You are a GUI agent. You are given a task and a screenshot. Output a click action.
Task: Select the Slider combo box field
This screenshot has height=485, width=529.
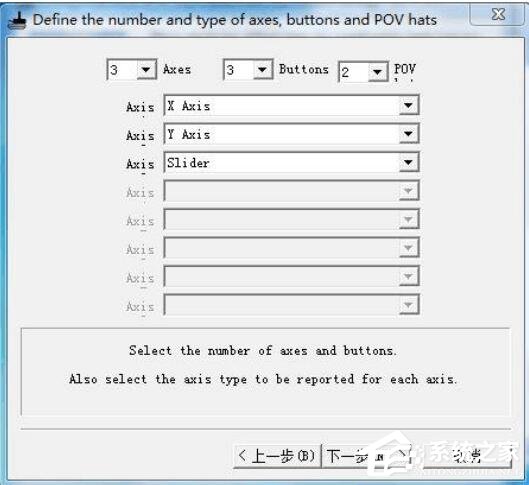click(x=291, y=162)
